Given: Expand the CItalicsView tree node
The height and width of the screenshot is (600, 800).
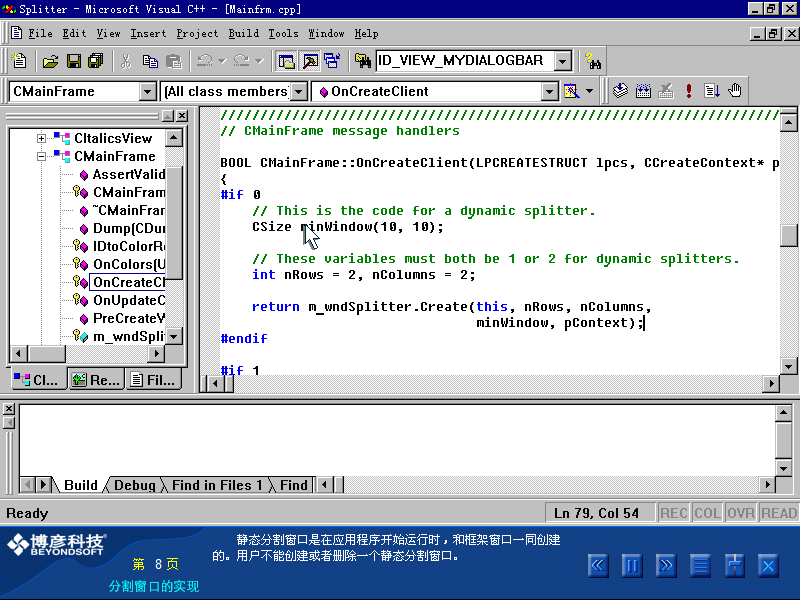Looking at the screenshot, I should pos(42,138).
